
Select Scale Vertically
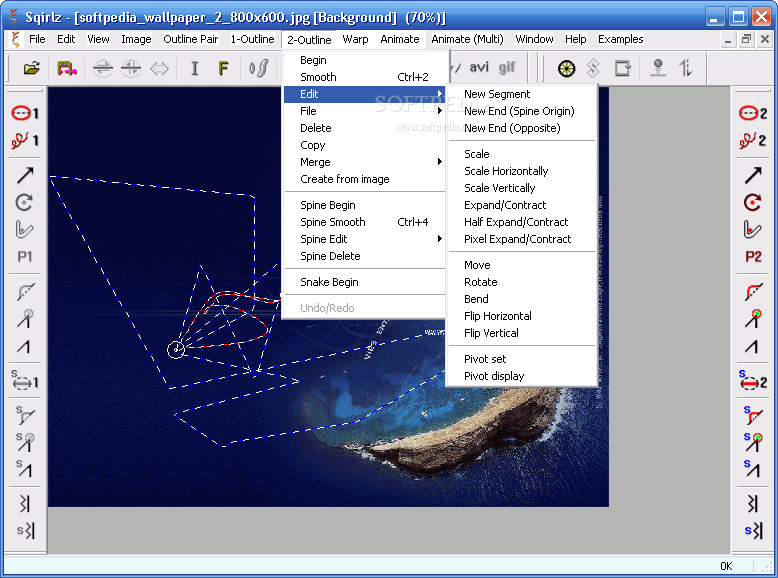pyautogui.click(x=521, y=188)
